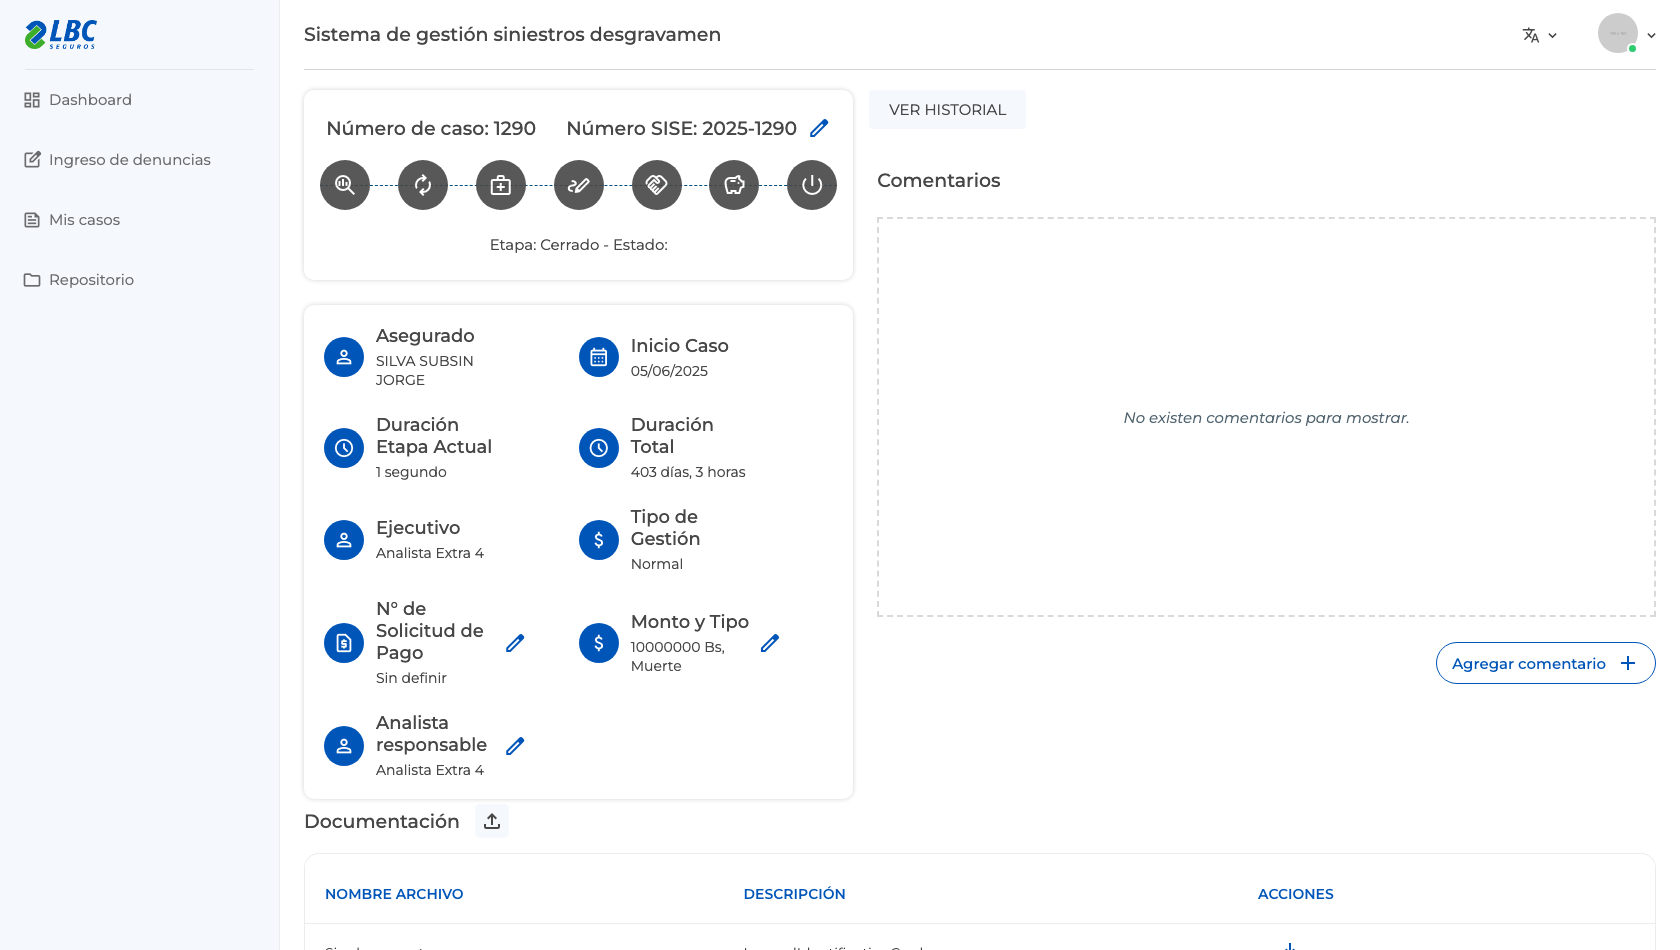
Task: Edit Analista responsable pencil icon
Action: (515, 746)
